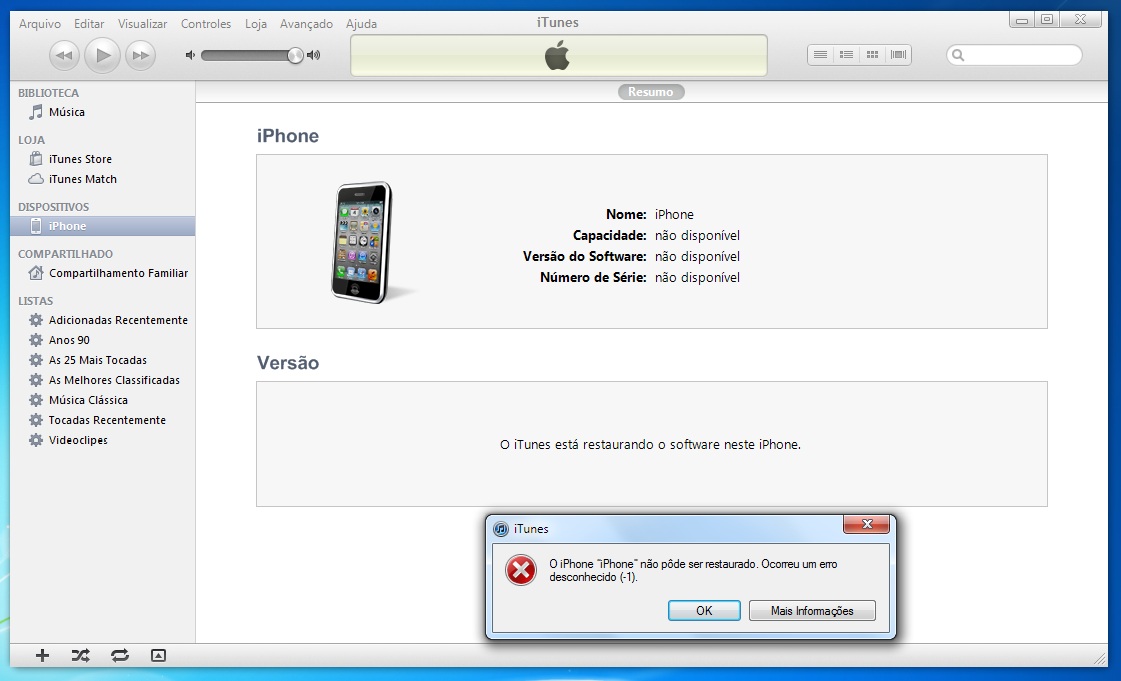Close the iTunes error dialog
The image size is (1121, 681).
(x=866, y=524)
